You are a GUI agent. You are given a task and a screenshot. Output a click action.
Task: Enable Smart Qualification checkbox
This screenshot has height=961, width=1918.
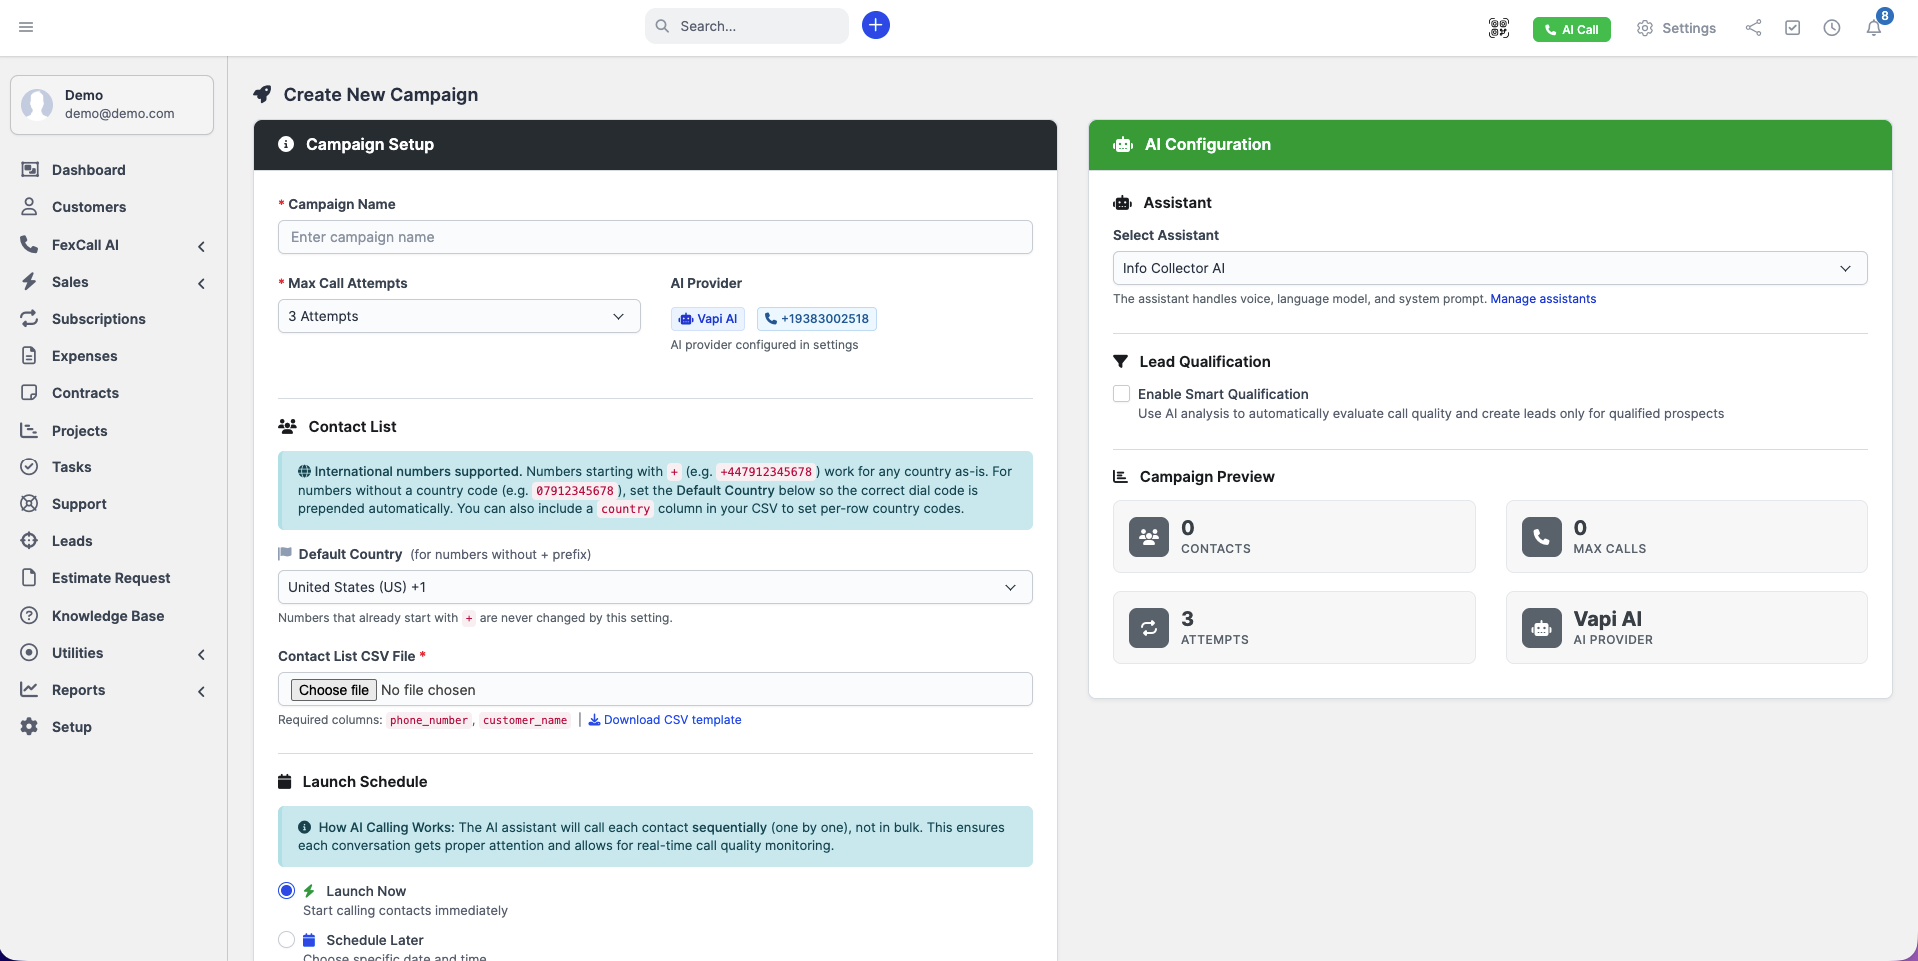click(1121, 393)
